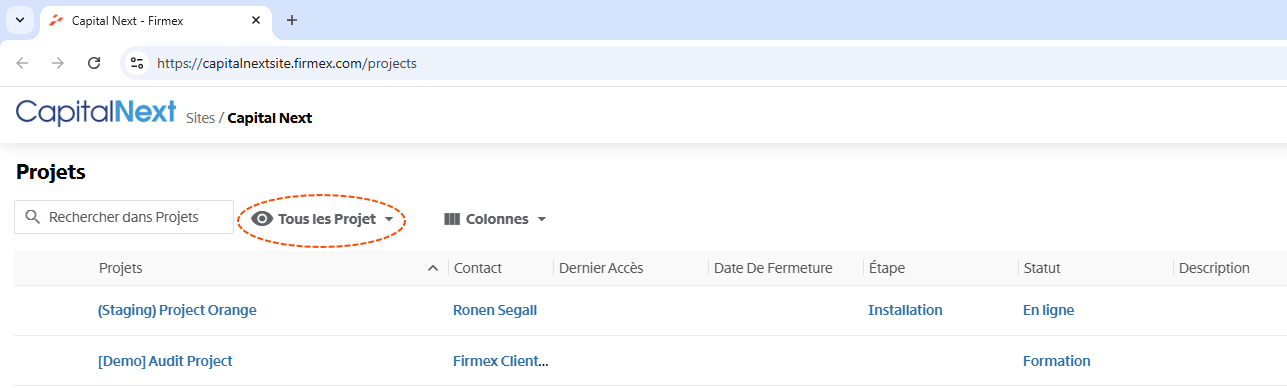Reload the page with refresh icon
The width and height of the screenshot is (1287, 388).
[94, 63]
